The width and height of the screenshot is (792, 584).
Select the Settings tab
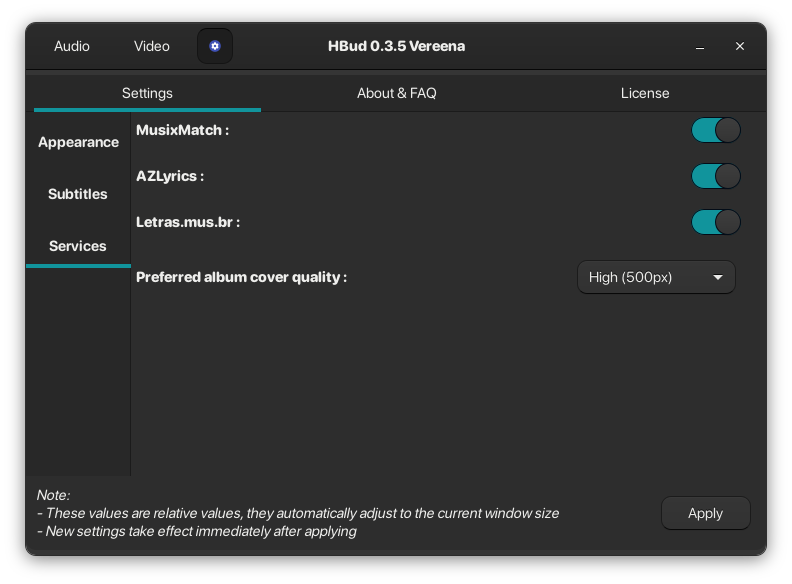(147, 93)
